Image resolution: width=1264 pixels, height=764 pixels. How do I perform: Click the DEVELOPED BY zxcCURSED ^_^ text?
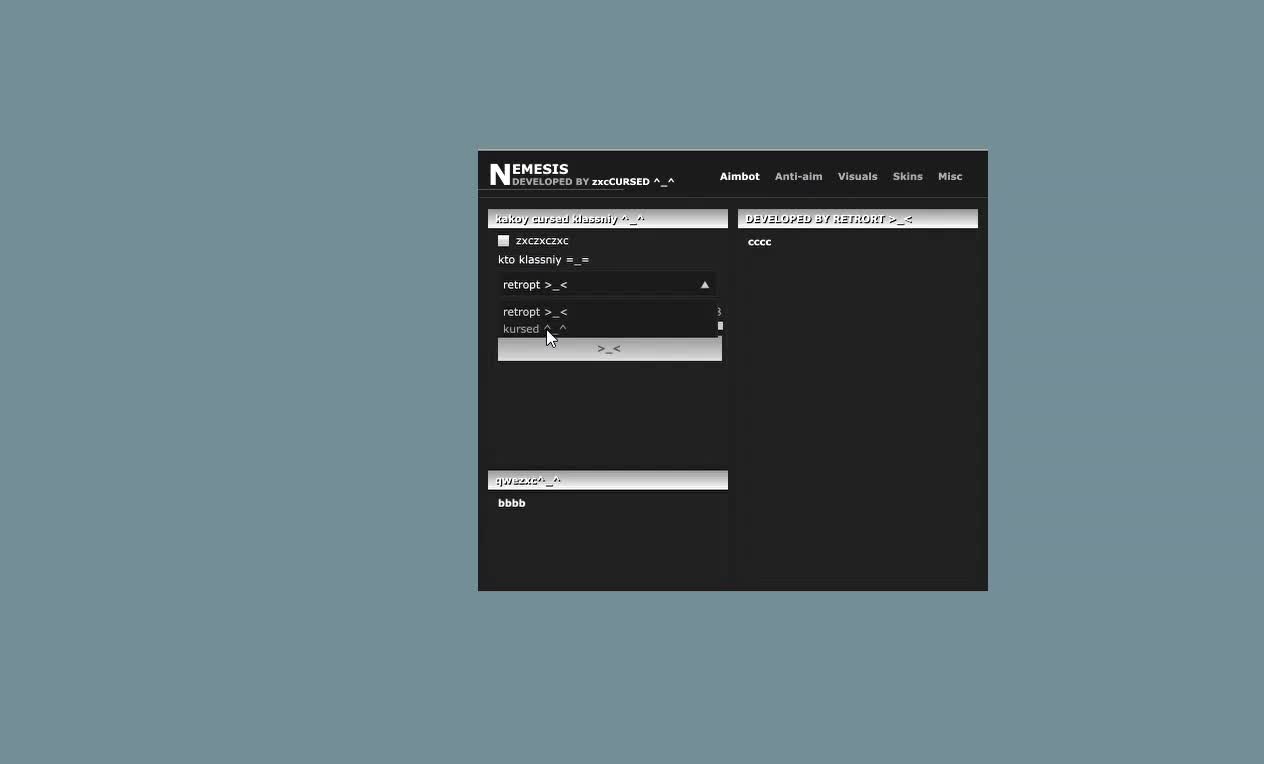point(591,182)
